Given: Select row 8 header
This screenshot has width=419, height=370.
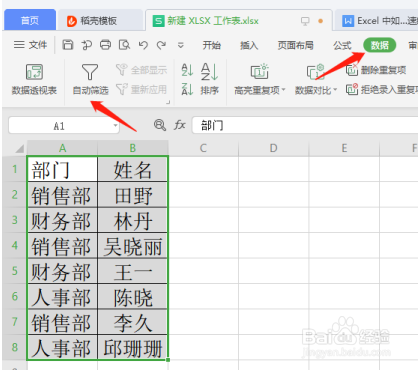Looking at the screenshot, I should tap(15, 347).
